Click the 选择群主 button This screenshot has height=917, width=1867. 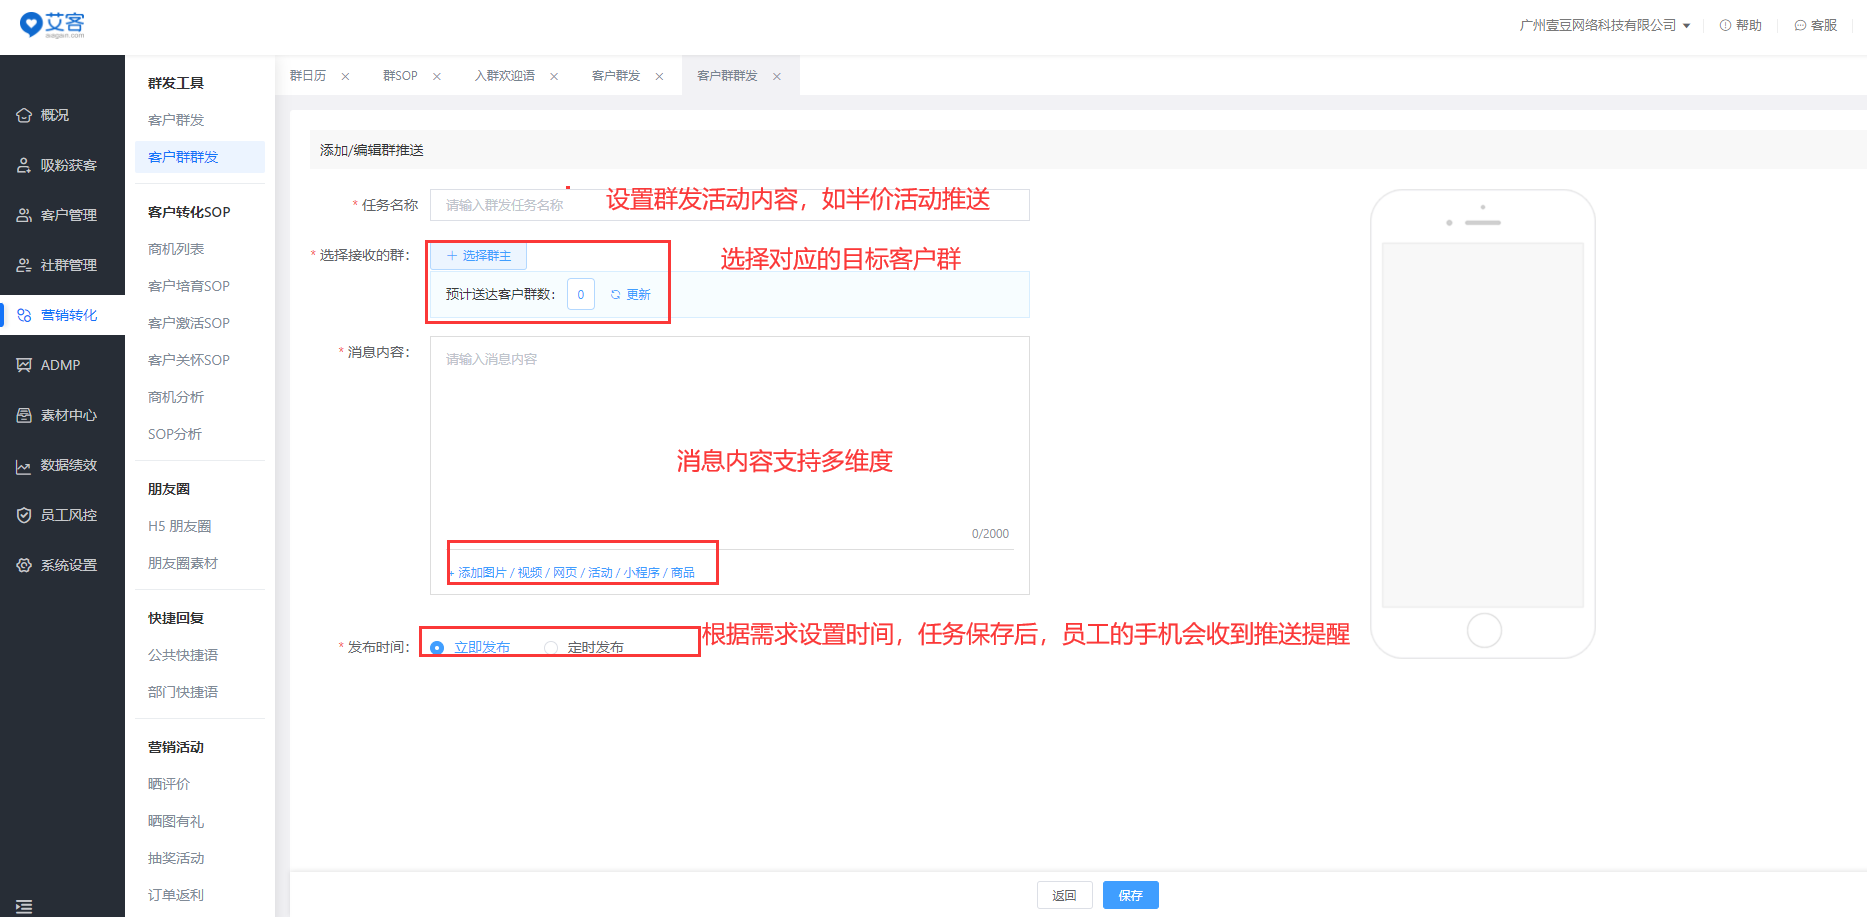(x=478, y=256)
